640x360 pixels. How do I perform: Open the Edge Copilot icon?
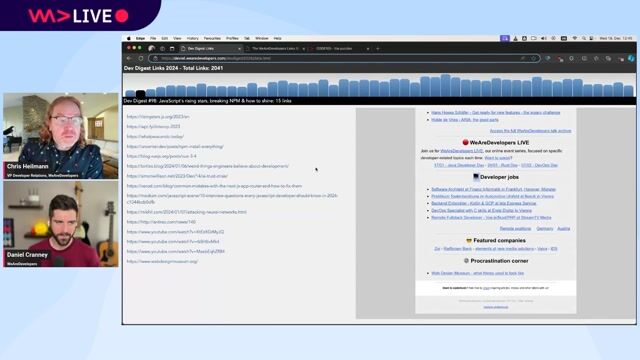pos(631,58)
